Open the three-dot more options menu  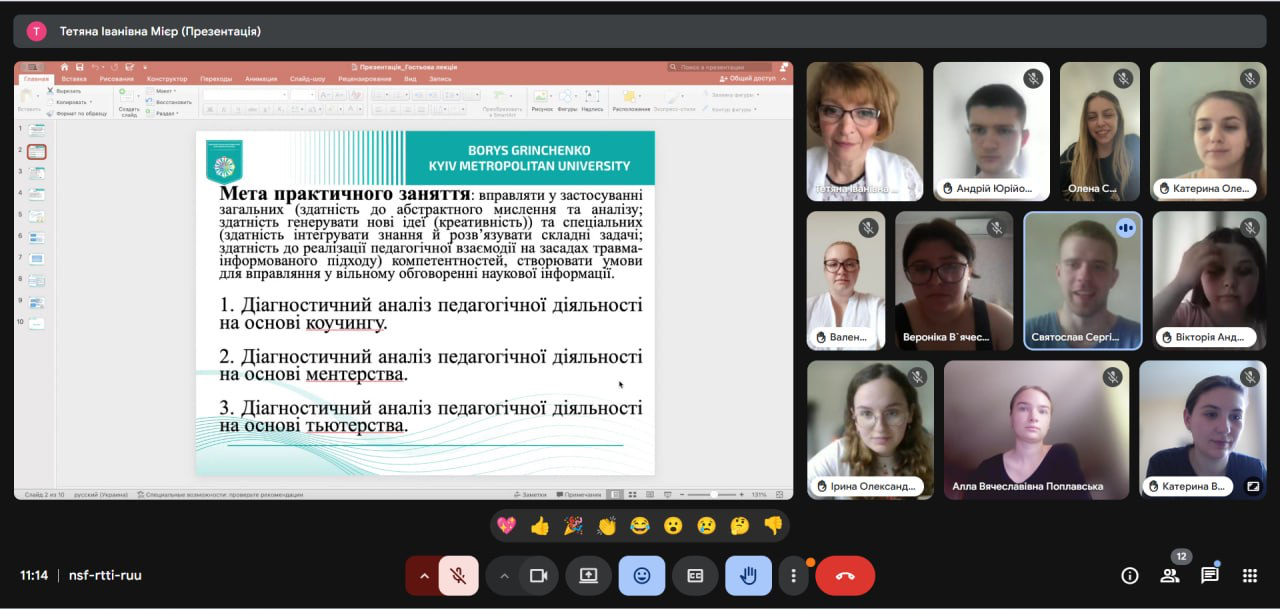tap(793, 576)
